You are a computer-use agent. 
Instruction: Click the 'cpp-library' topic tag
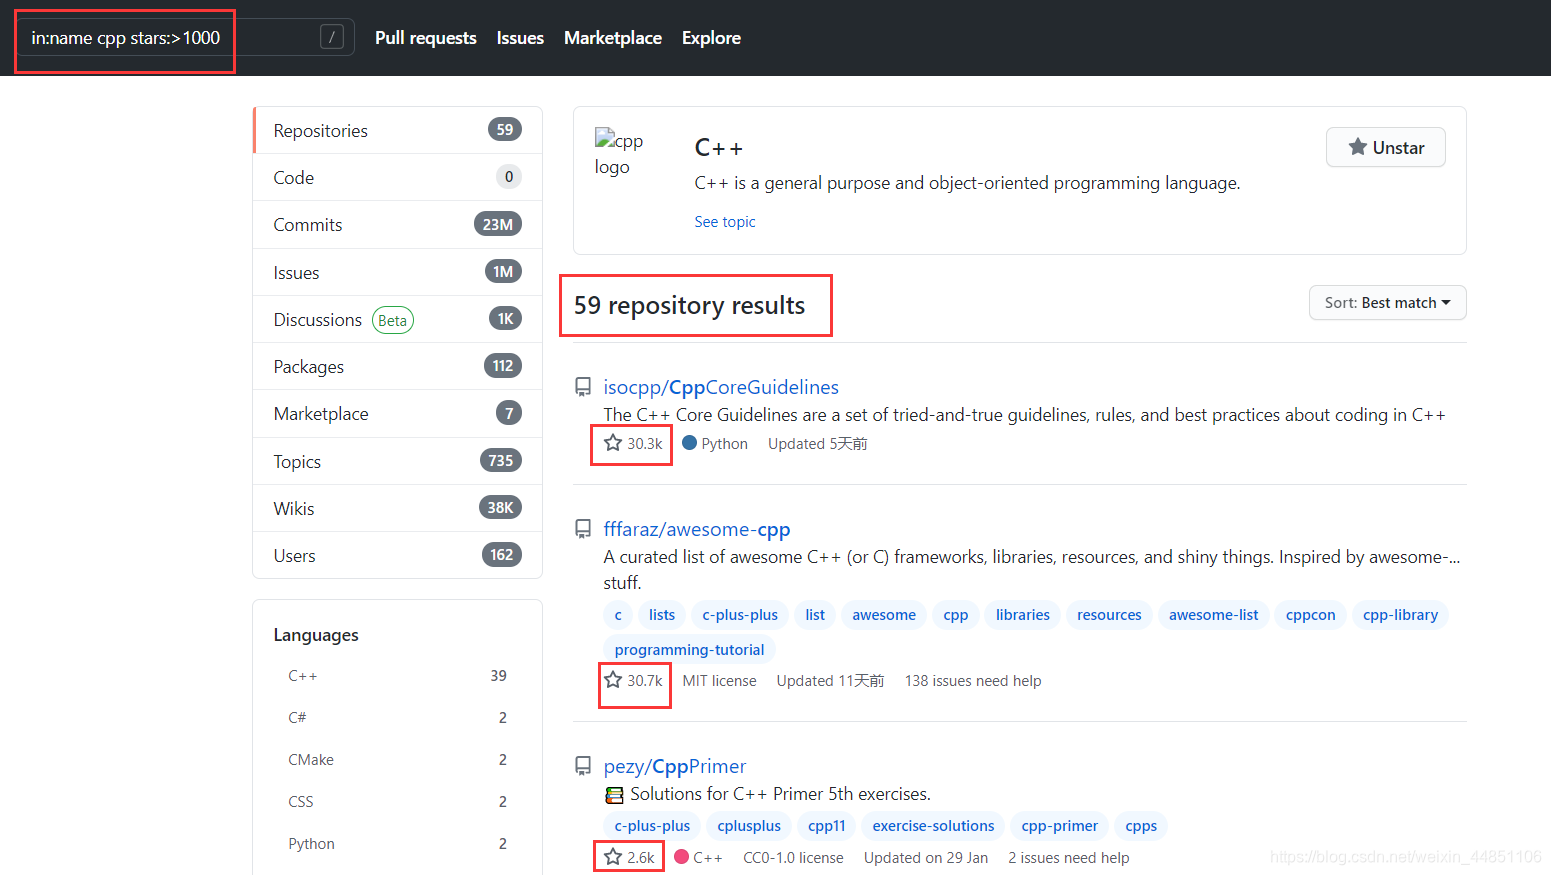[1400, 615]
